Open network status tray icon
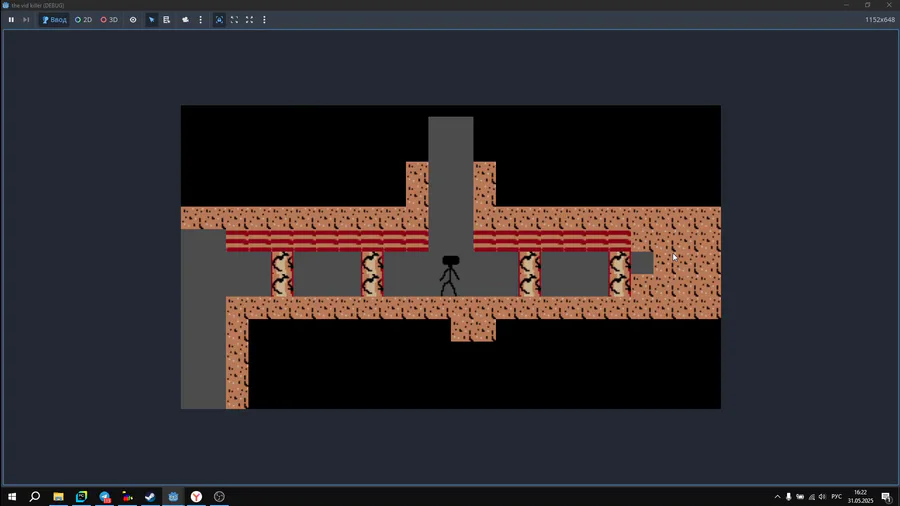Image resolution: width=900 pixels, height=506 pixels. (811, 497)
